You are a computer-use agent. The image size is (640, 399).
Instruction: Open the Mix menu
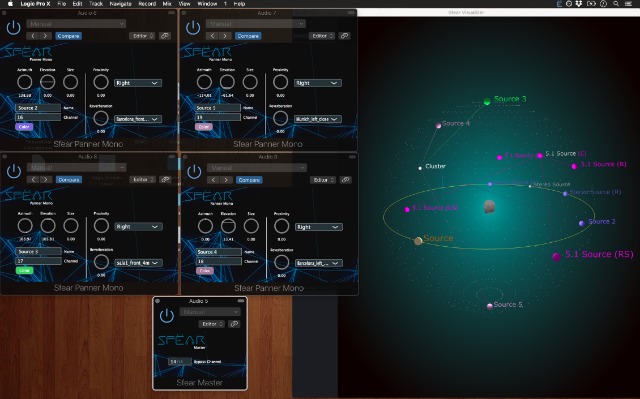(167, 4)
